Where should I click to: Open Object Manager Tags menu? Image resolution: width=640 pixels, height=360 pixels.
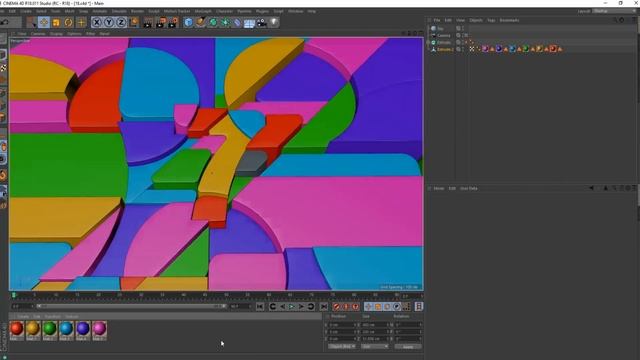(x=491, y=20)
